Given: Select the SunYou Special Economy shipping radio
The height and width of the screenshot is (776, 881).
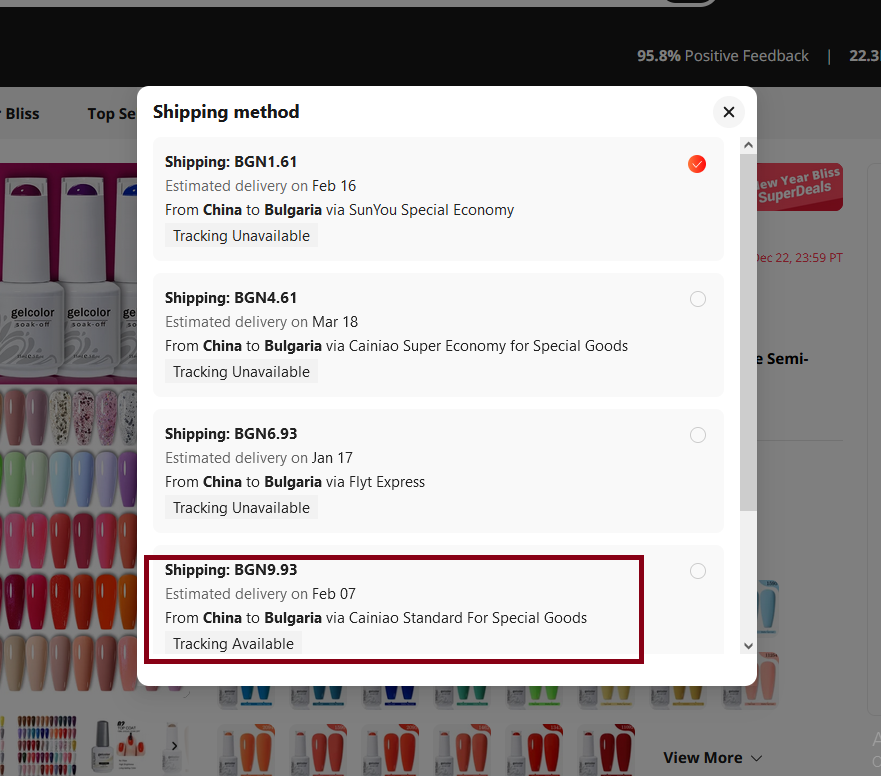Looking at the screenshot, I should pyautogui.click(x=697, y=164).
